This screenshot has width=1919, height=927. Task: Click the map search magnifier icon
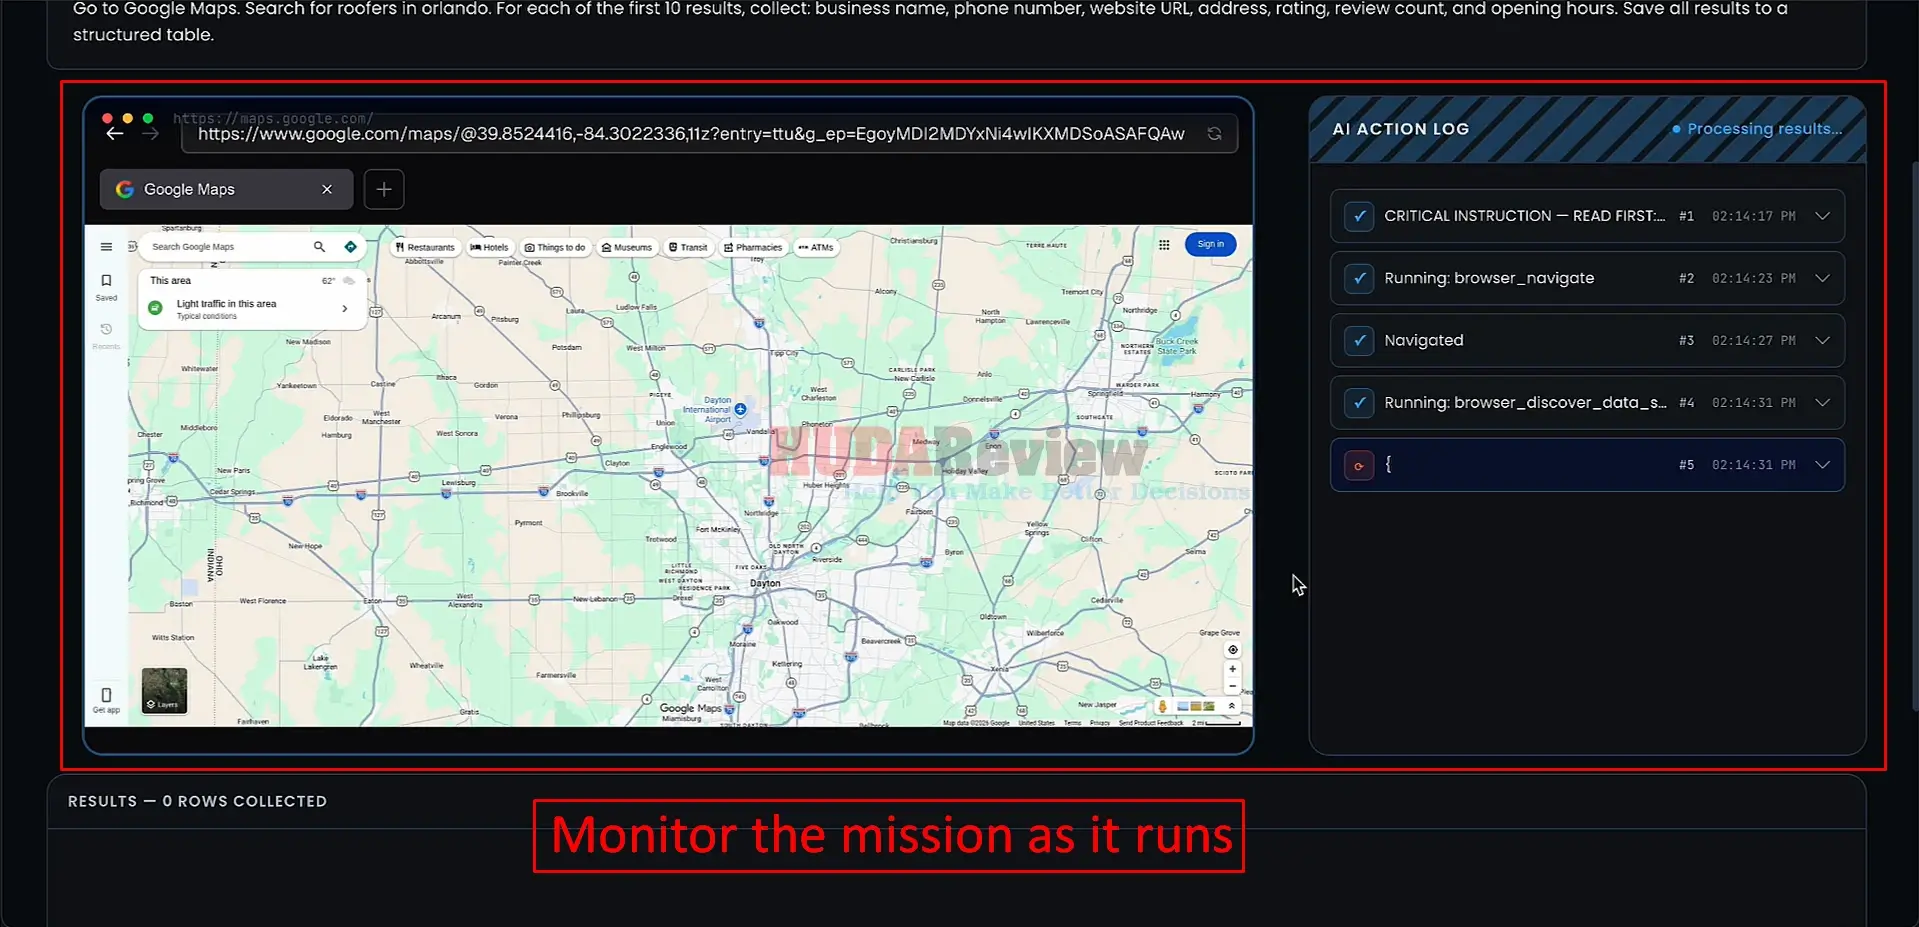(319, 247)
